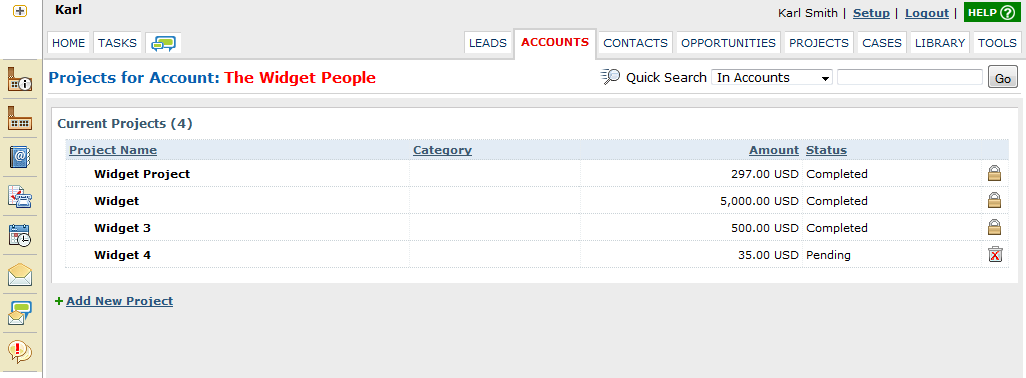Open the Widget 3 project link
The image size is (1026, 378).
(x=122, y=228)
